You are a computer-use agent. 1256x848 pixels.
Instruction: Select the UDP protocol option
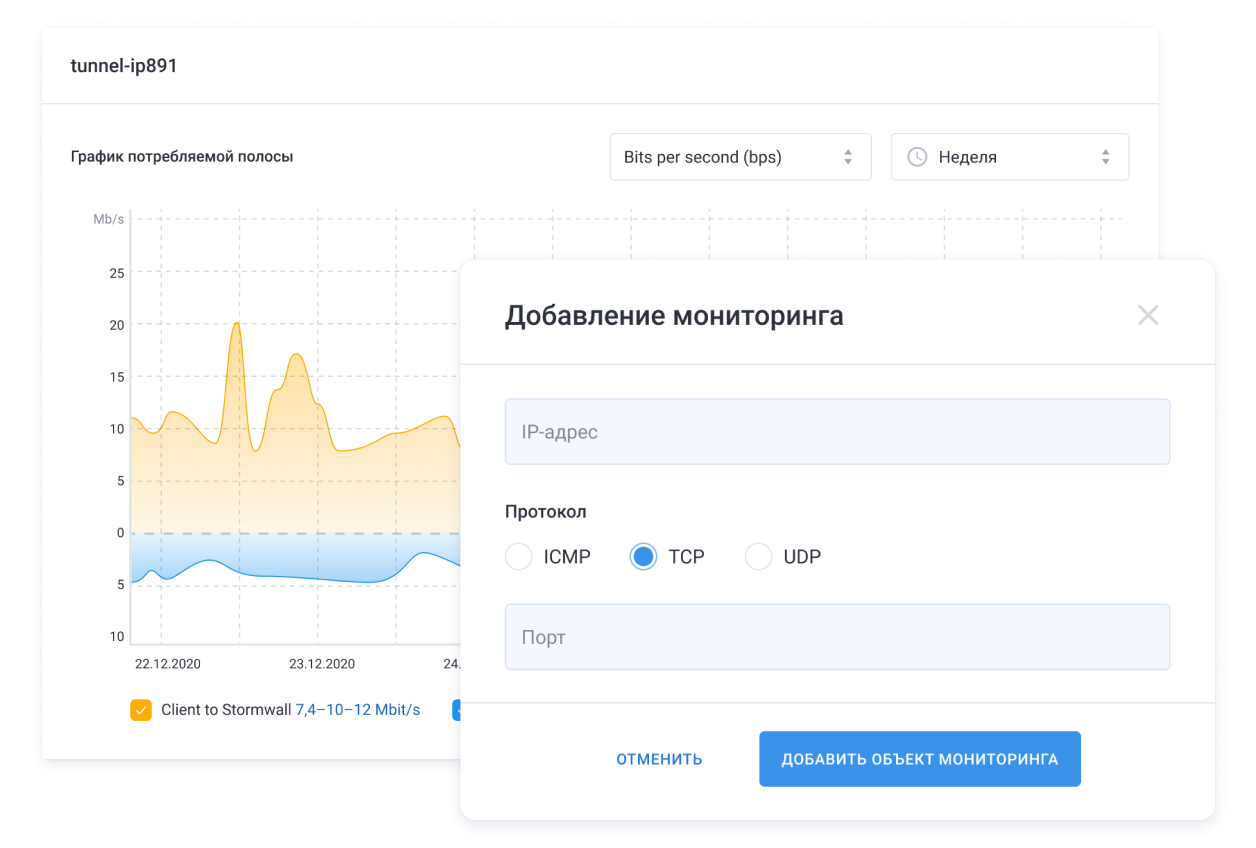click(x=758, y=556)
